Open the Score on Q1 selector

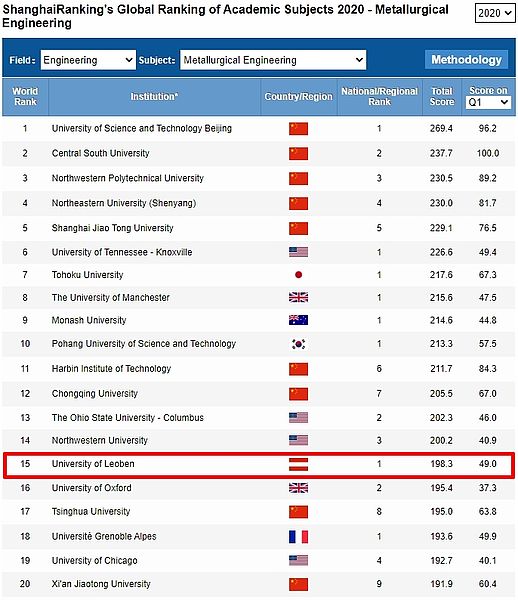click(488, 102)
